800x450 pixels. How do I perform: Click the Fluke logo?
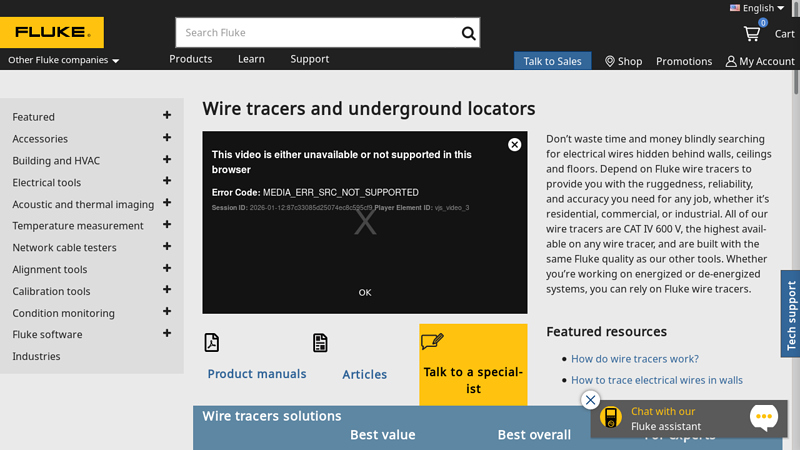click(x=52, y=32)
